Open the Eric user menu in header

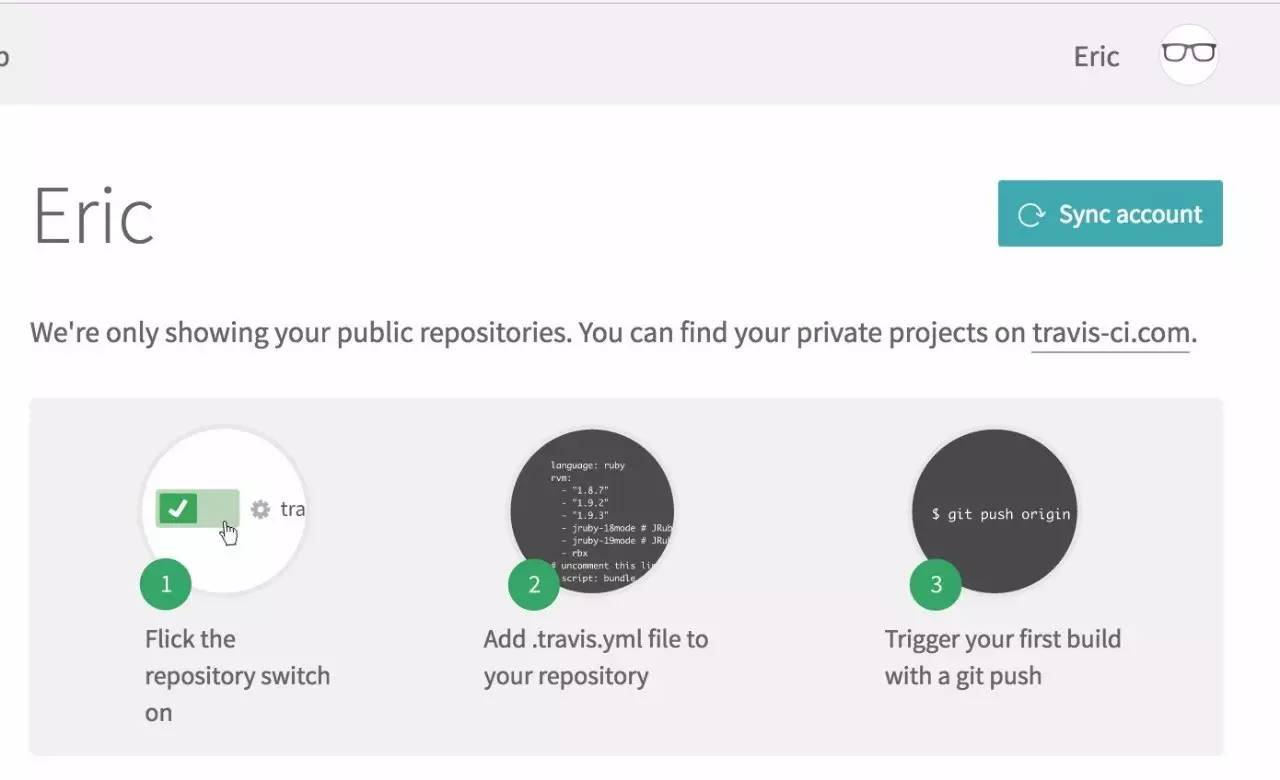[x=1096, y=56]
